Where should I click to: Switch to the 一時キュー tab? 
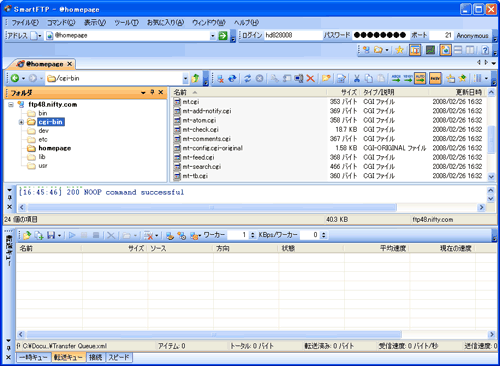[34, 357]
